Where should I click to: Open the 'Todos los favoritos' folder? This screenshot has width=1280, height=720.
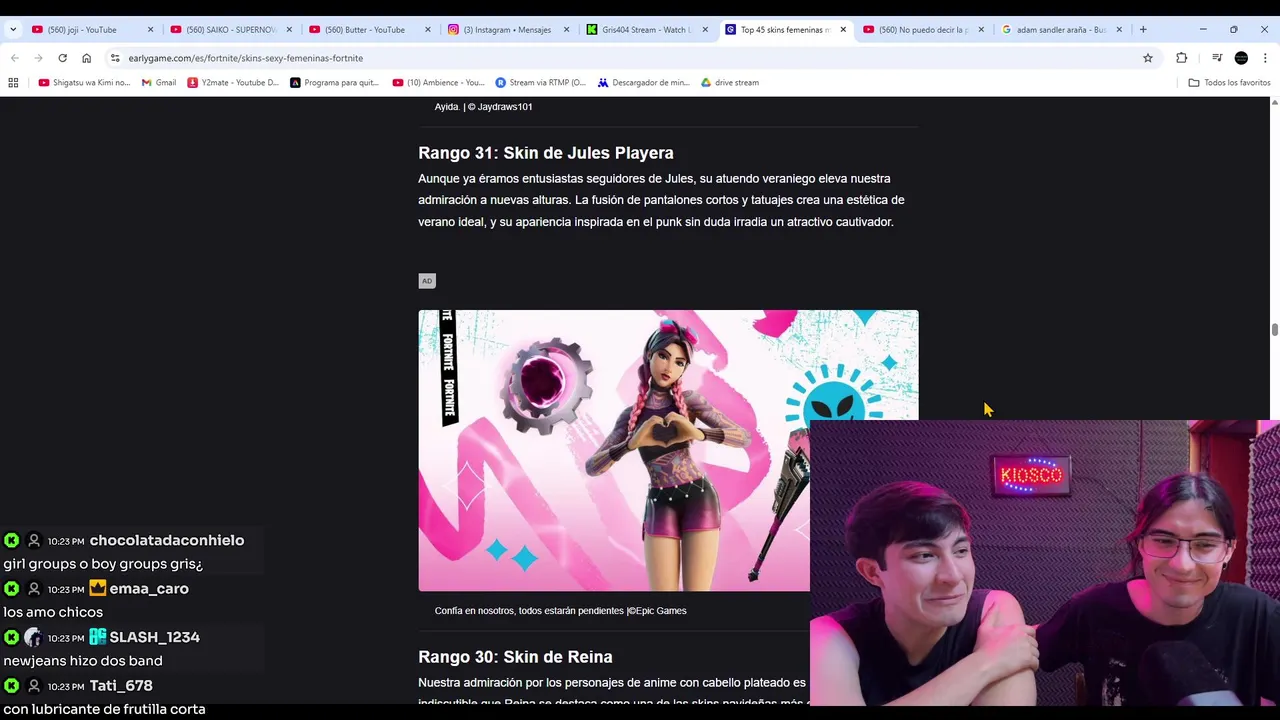[1229, 83]
